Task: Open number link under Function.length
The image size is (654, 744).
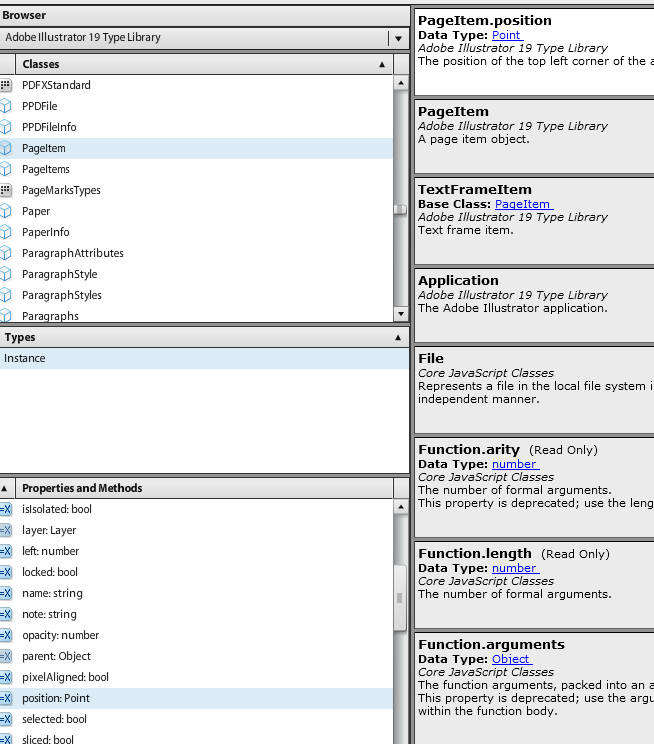Action: point(515,568)
